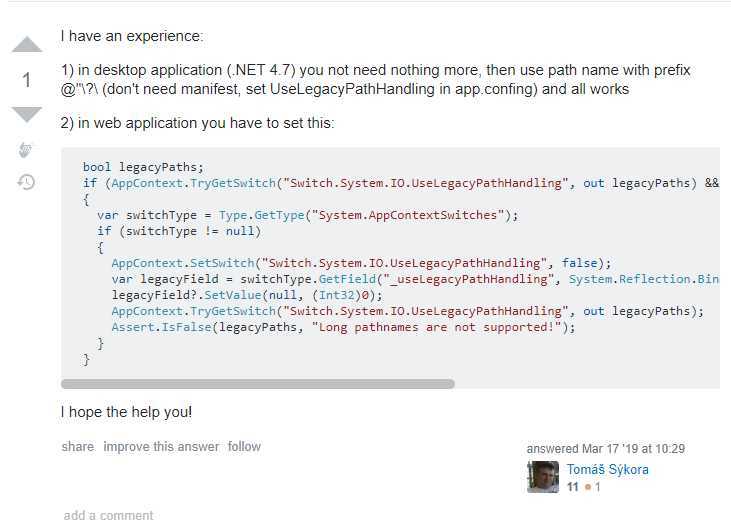731x531 pixels.
Task: Click the share link under the answer
Action: coord(77,447)
